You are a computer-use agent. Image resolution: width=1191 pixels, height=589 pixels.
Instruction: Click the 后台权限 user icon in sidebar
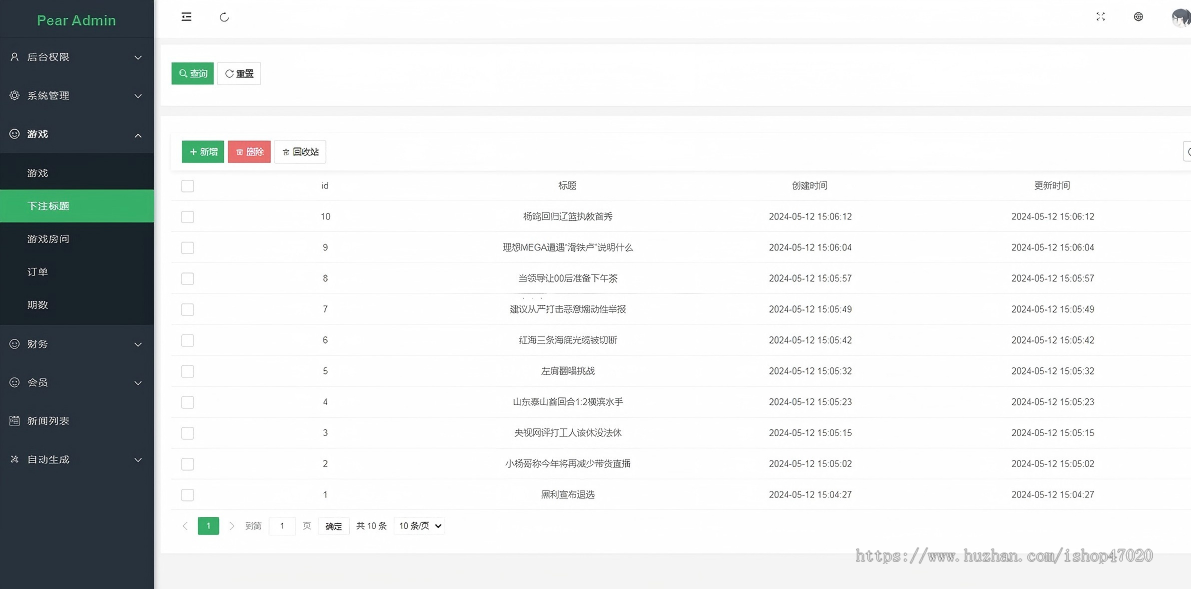[x=14, y=57]
